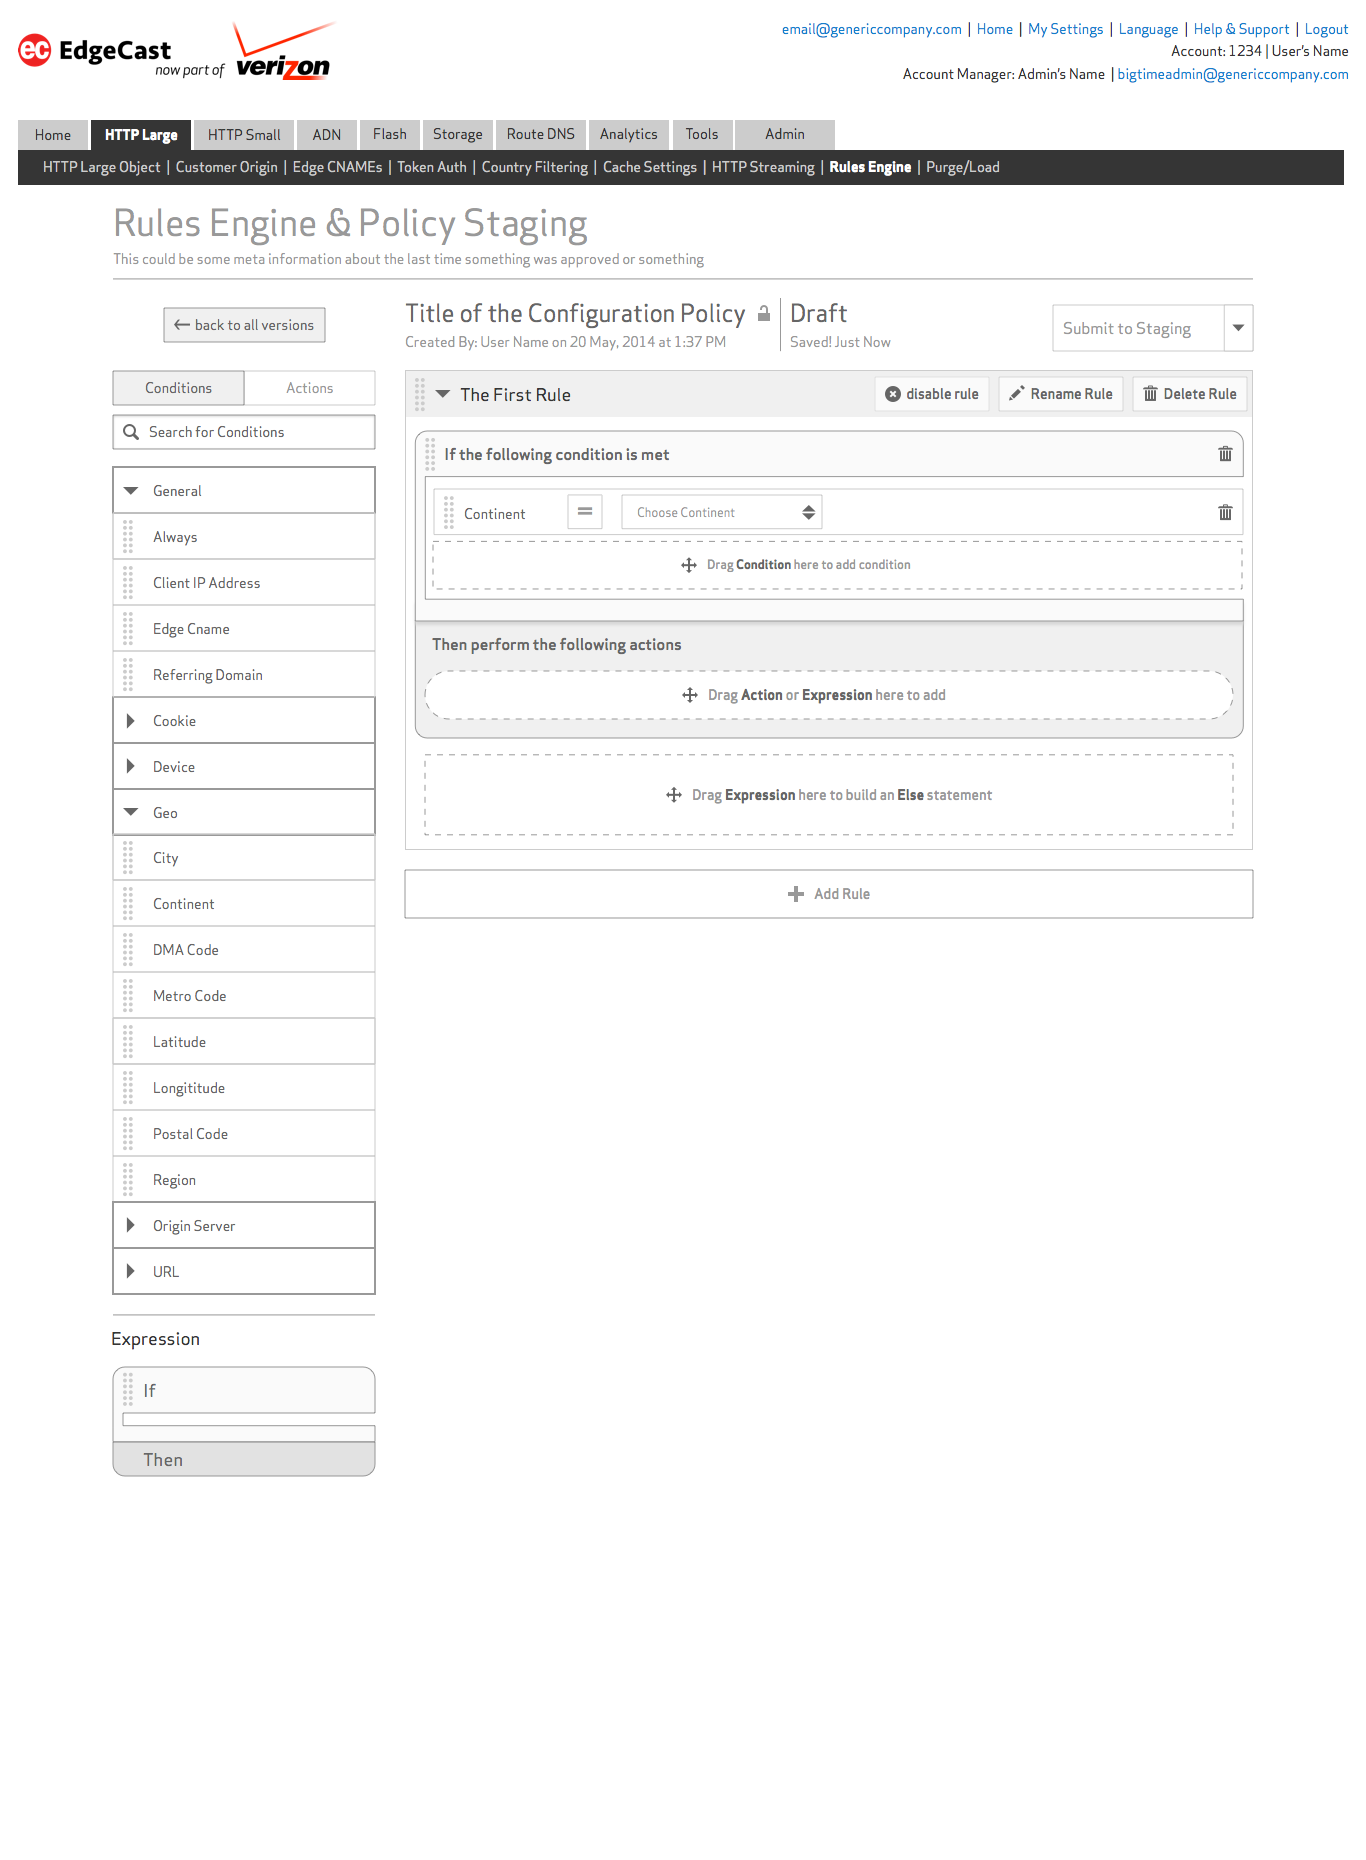
Task: Click the equals operator icon for Continent
Action: 585,512
